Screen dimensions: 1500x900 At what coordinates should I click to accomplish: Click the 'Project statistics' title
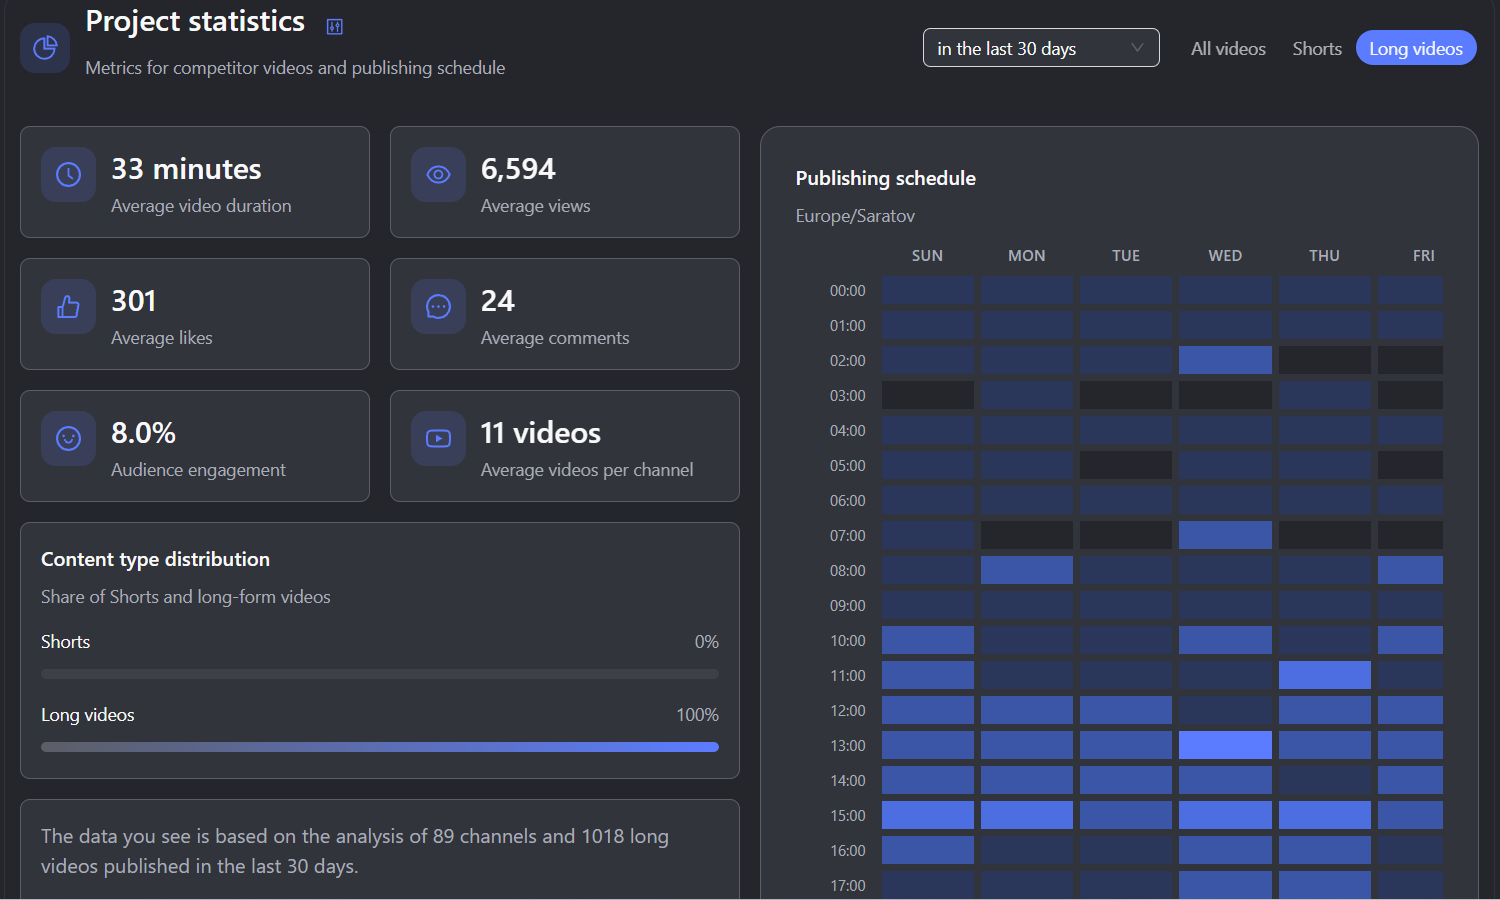click(x=195, y=21)
